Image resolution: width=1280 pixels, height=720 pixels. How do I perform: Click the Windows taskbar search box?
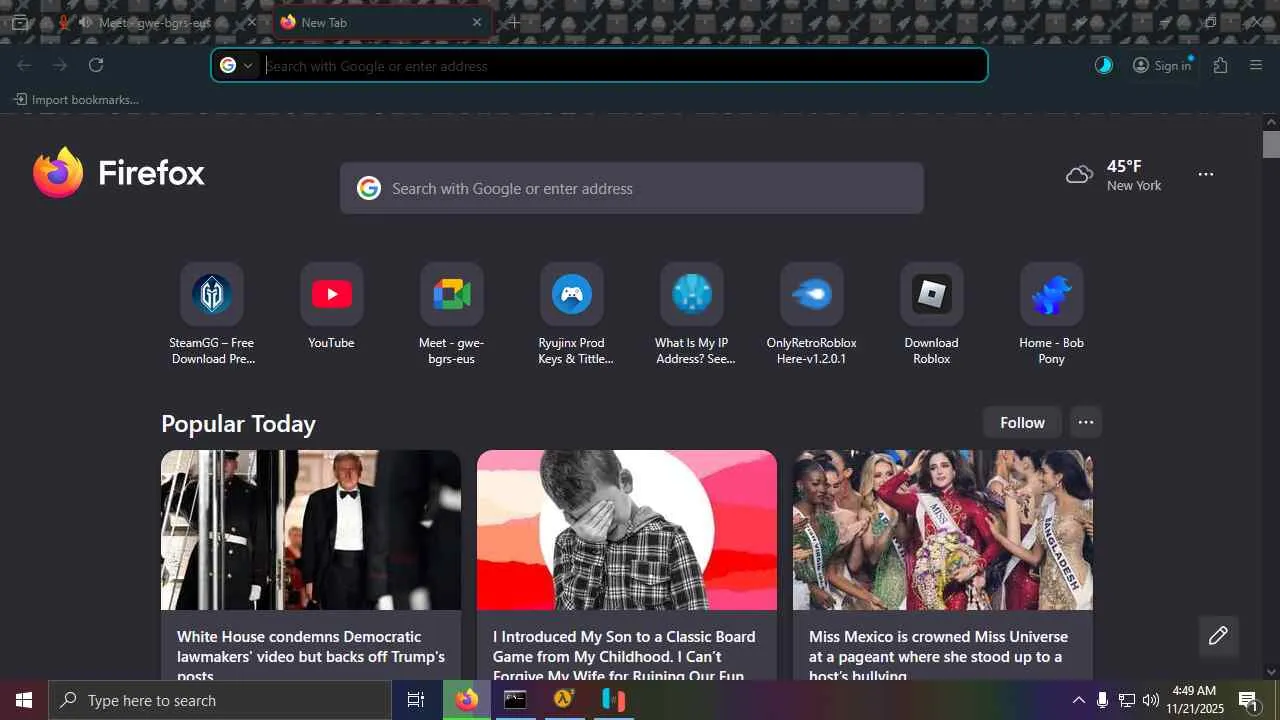pyautogui.click(x=220, y=700)
